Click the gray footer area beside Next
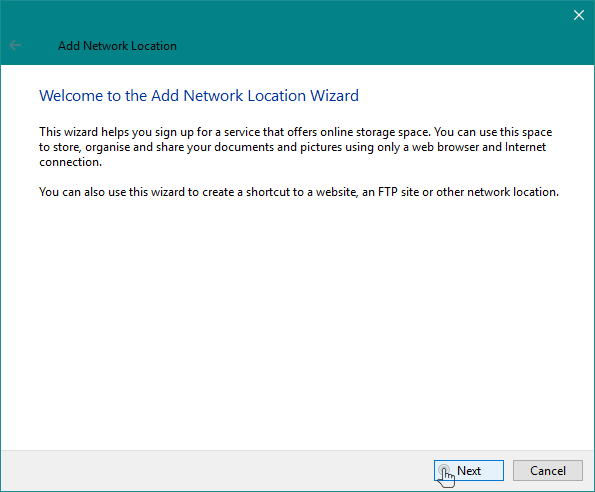This screenshot has width=595, height=492. (x=216, y=471)
